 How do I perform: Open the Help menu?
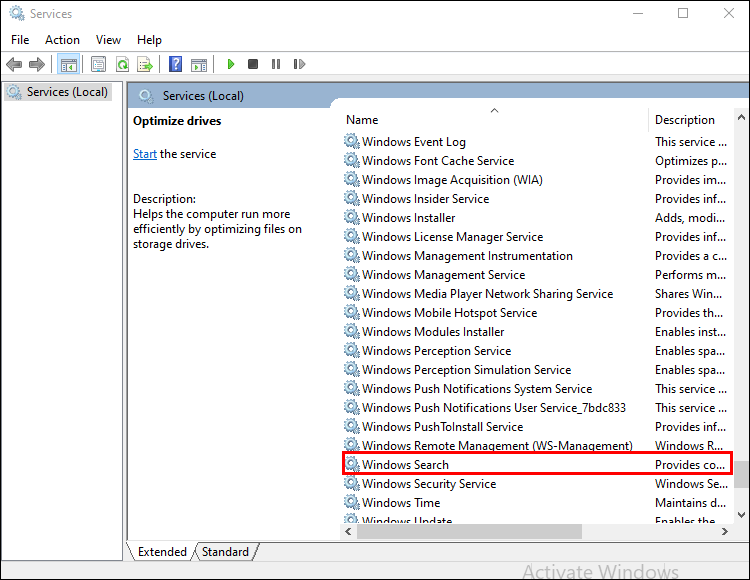[x=149, y=40]
